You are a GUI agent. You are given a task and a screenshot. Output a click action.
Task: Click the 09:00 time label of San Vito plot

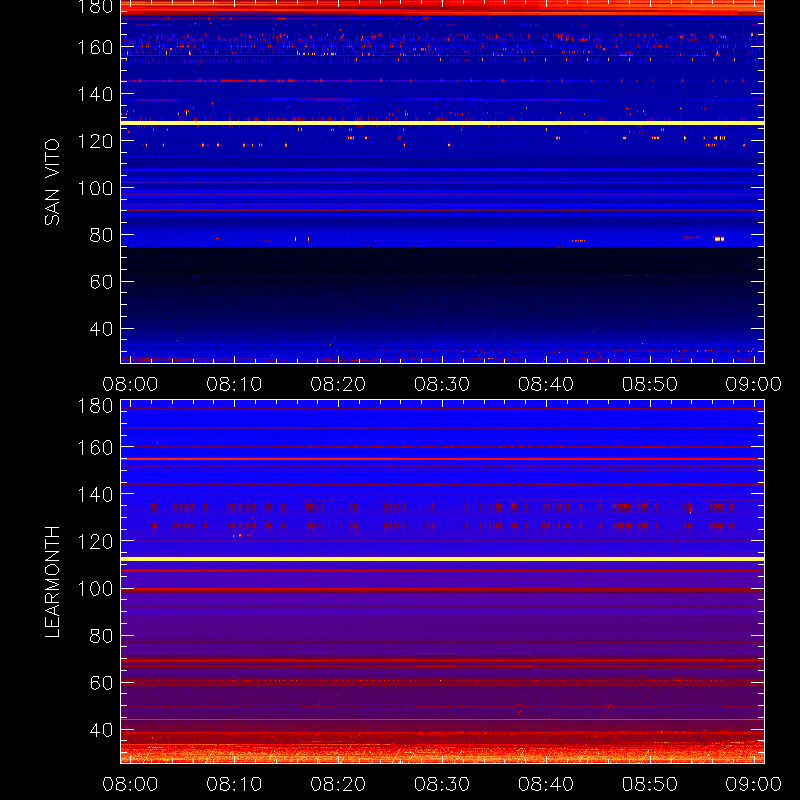754,384
